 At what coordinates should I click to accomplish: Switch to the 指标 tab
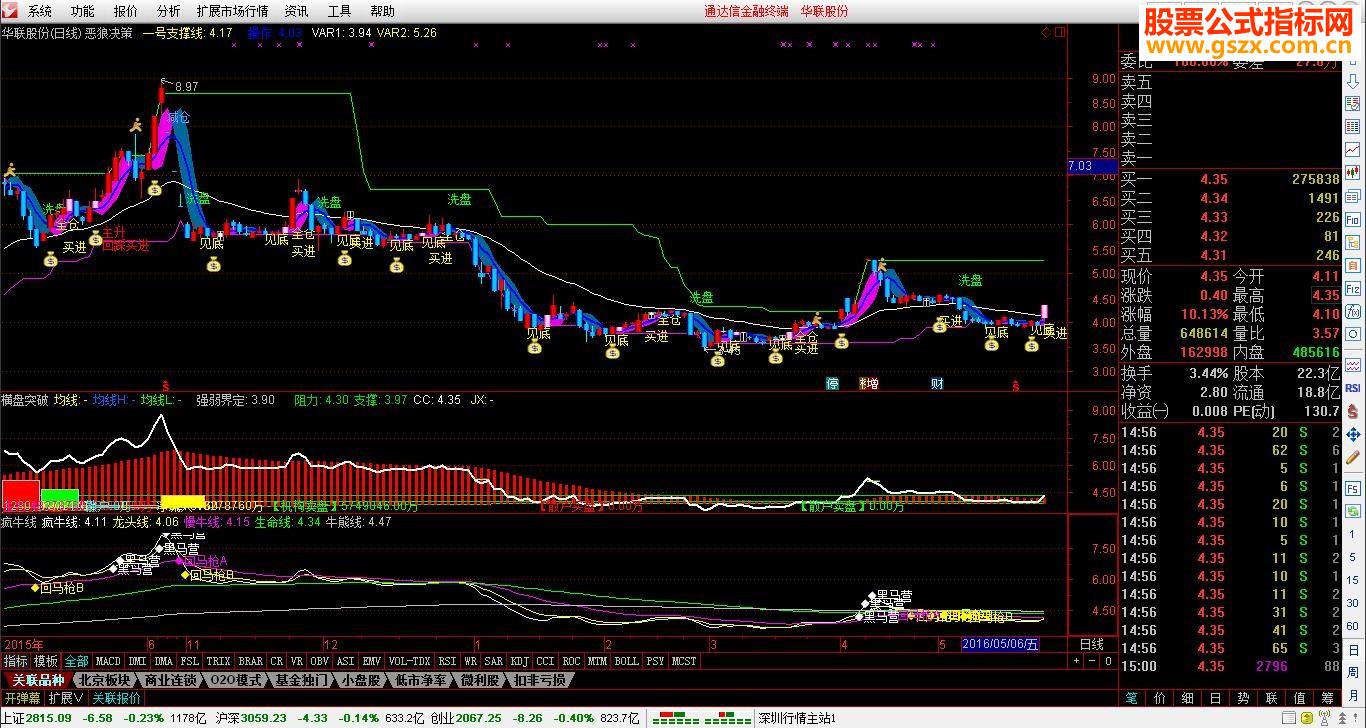[16, 661]
